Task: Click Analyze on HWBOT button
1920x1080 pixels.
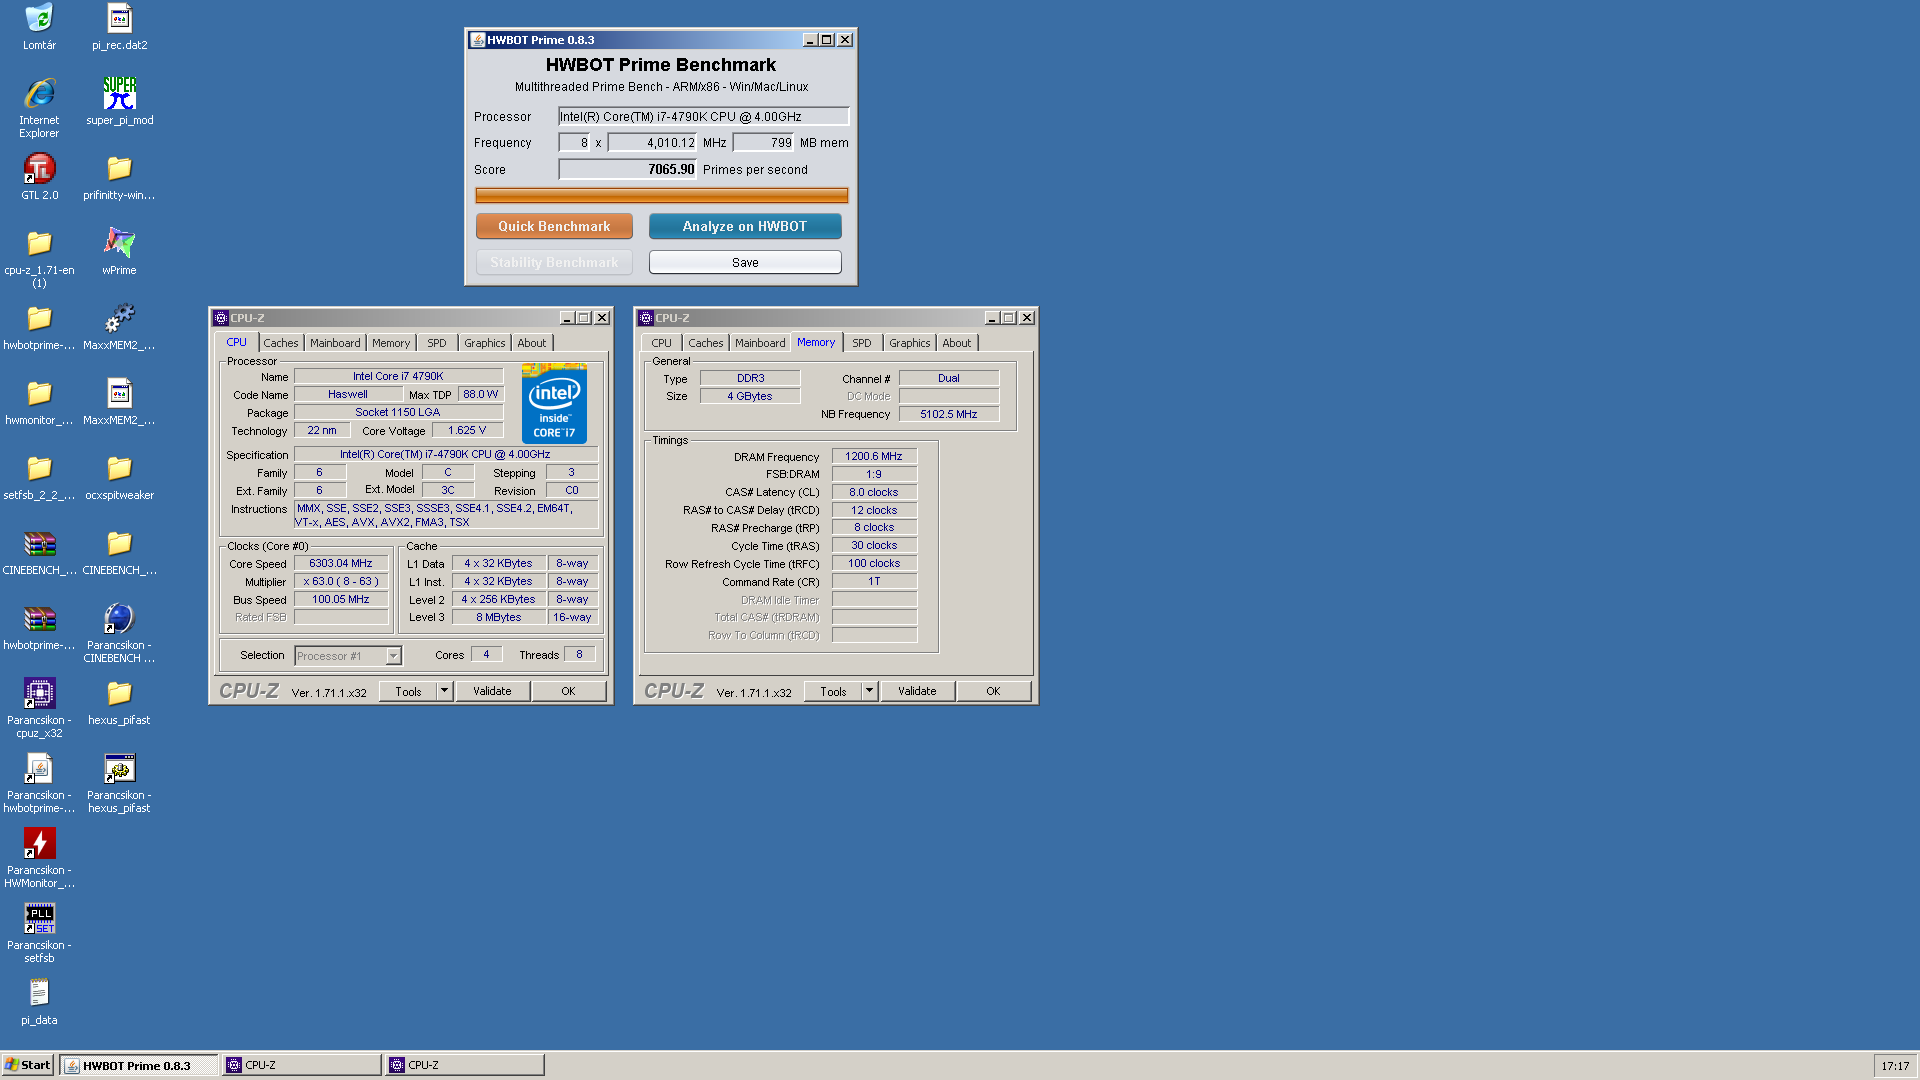Action: point(745,226)
